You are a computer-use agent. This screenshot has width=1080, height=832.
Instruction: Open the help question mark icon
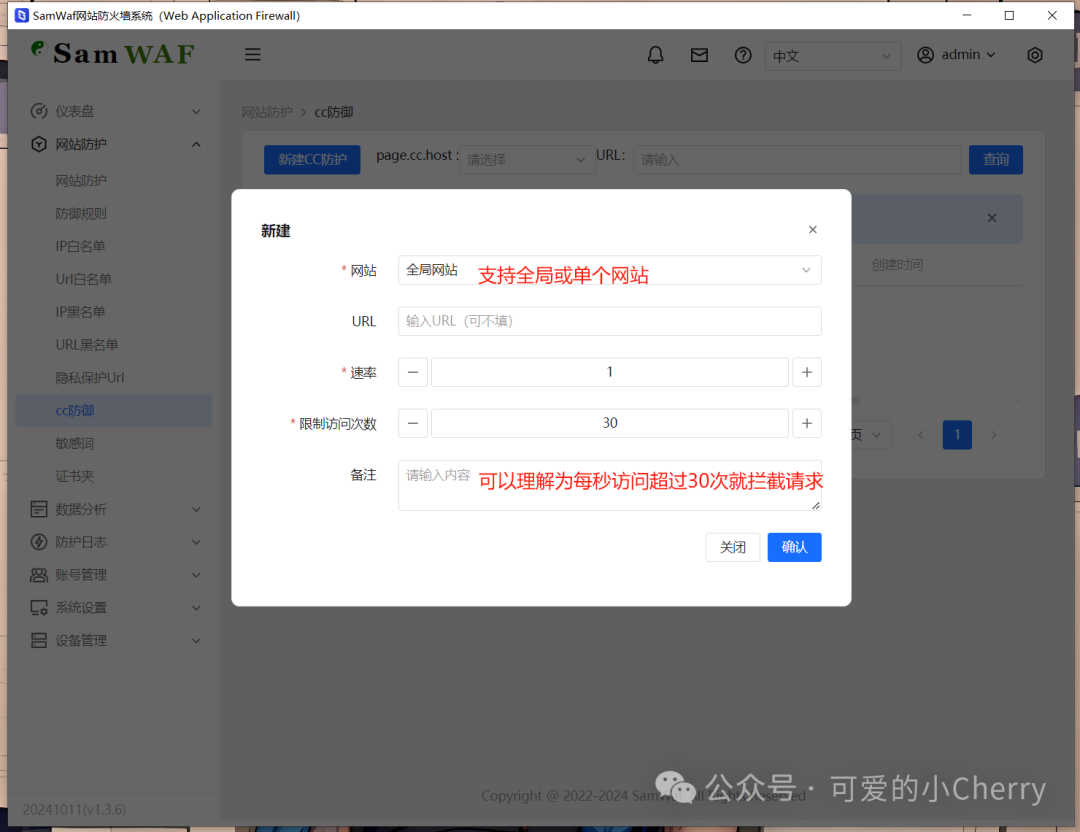(742, 55)
